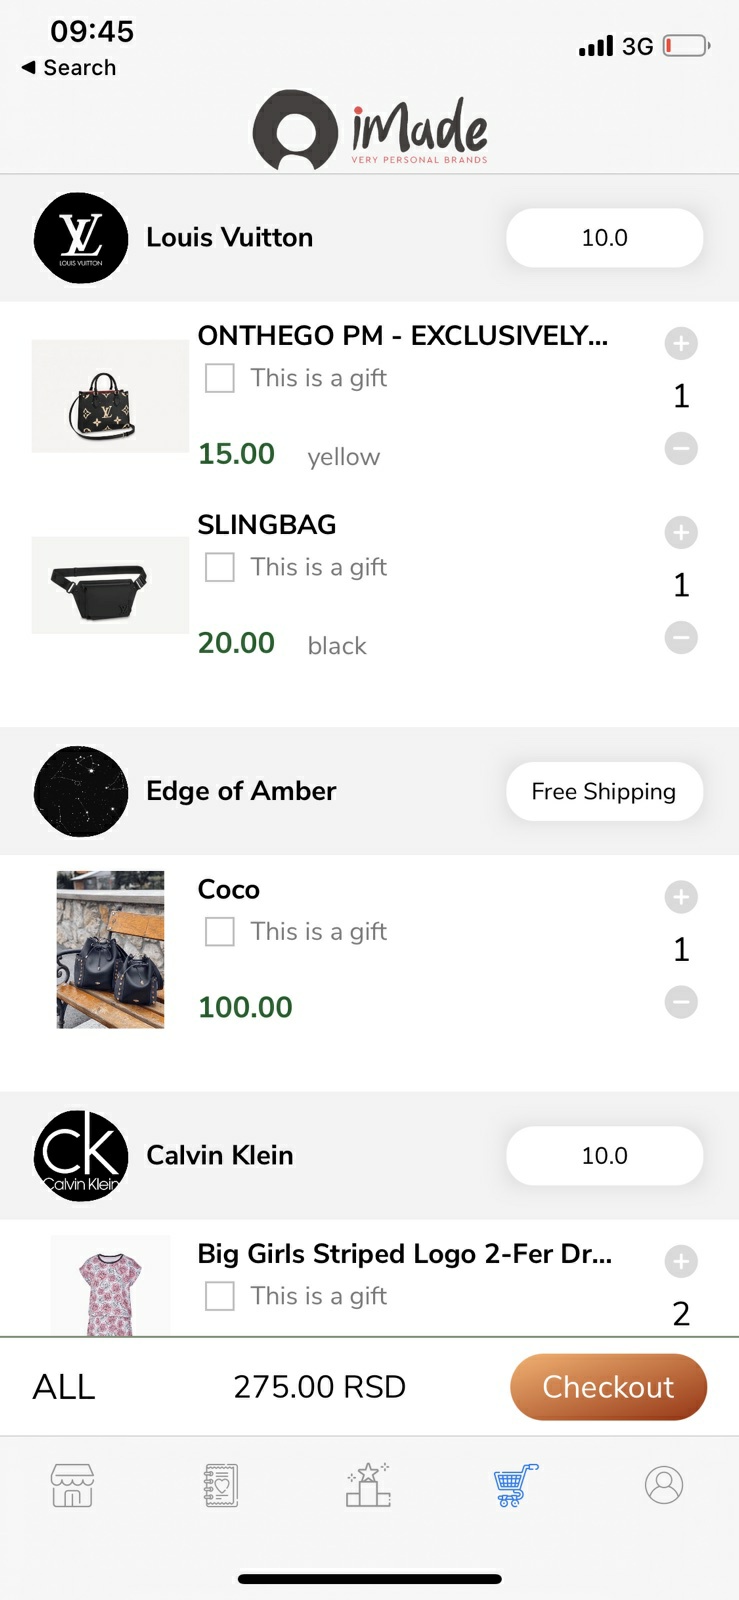This screenshot has width=739, height=1600.
Task: View the Coco product thumbnail
Action: pyautogui.click(x=110, y=949)
